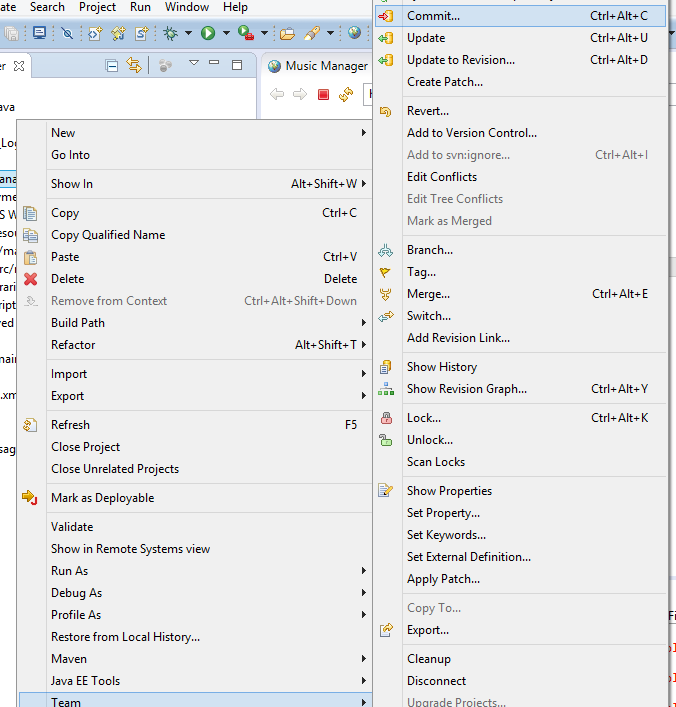Click the Commit icon in Team submenu

pyautogui.click(x=386, y=16)
